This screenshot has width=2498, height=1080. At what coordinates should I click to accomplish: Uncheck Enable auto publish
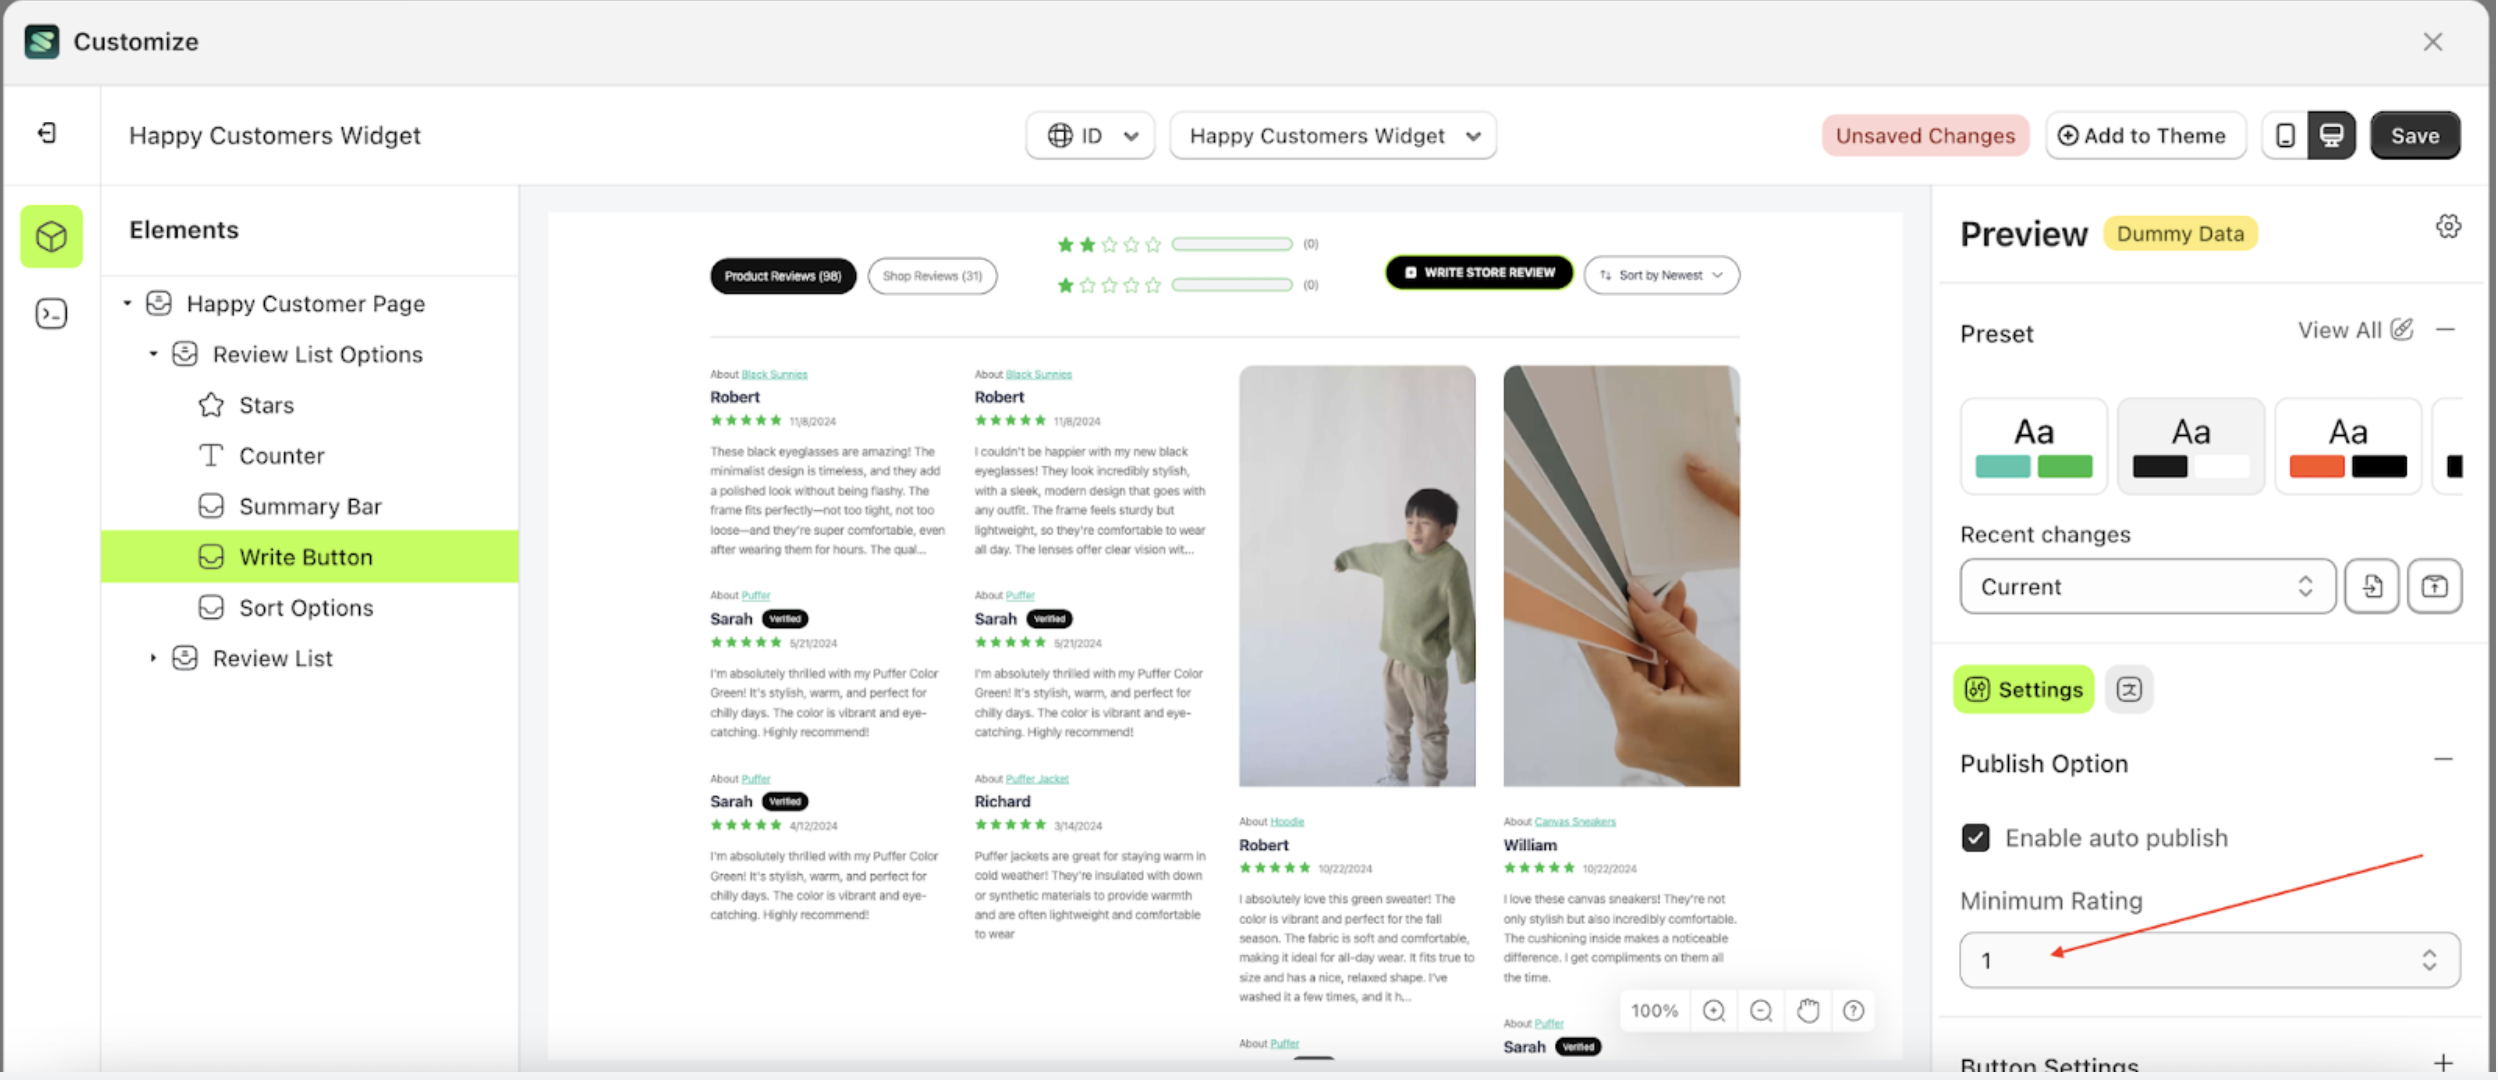[x=1975, y=837]
